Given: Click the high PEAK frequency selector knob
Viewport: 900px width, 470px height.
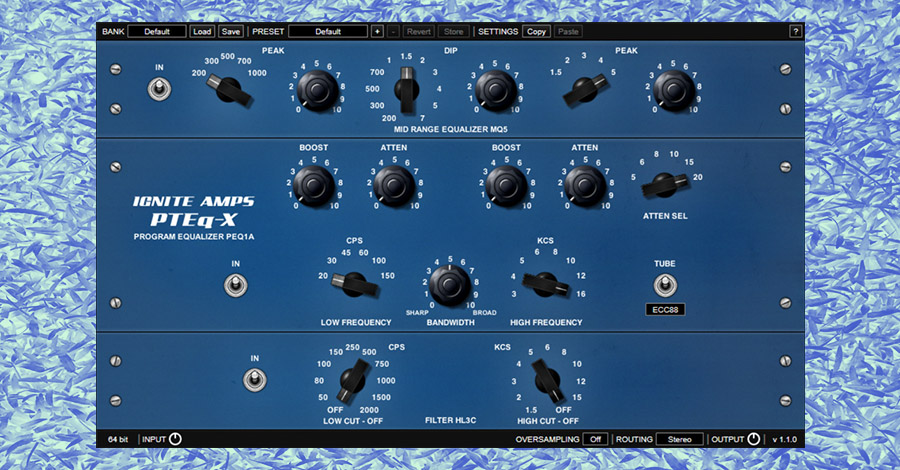Looking at the screenshot, I should [585, 90].
